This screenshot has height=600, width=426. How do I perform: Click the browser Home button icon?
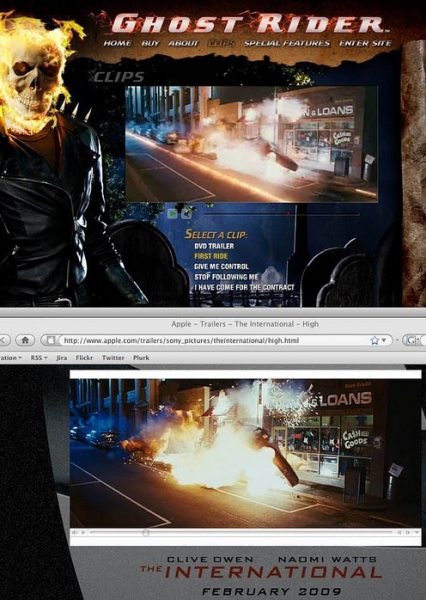(x=25, y=340)
